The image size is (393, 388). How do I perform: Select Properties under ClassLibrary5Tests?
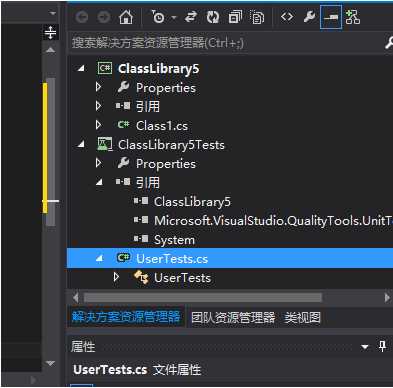tap(166, 163)
